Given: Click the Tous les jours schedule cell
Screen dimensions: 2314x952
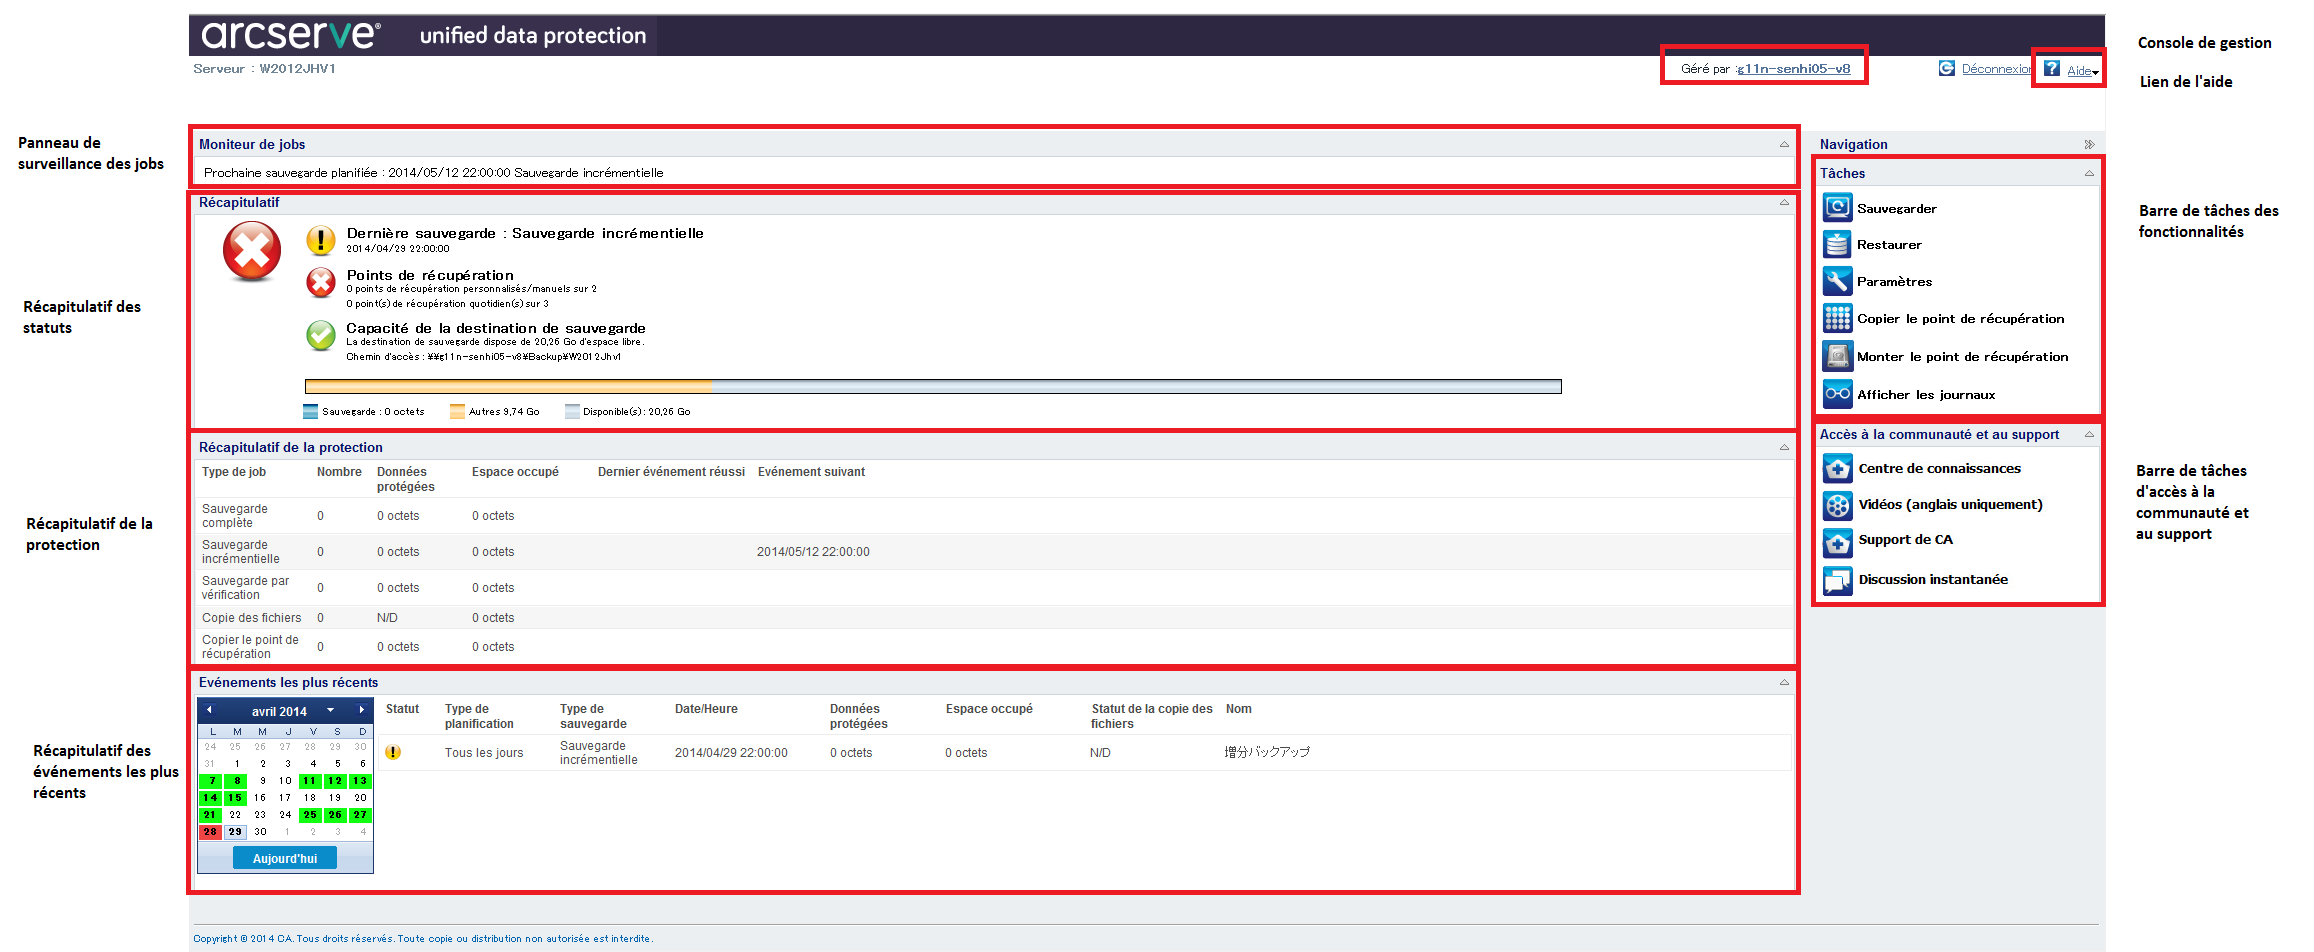Looking at the screenshot, I should [484, 753].
